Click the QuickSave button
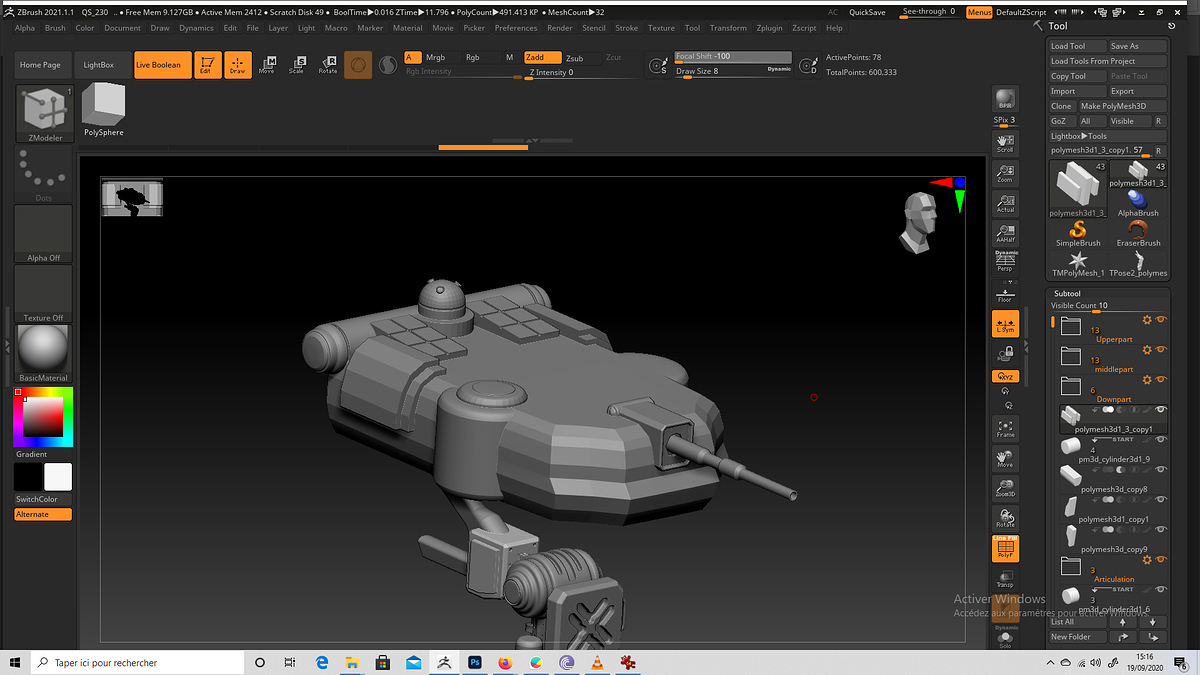The width and height of the screenshot is (1200, 675). click(x=867, y=12)
